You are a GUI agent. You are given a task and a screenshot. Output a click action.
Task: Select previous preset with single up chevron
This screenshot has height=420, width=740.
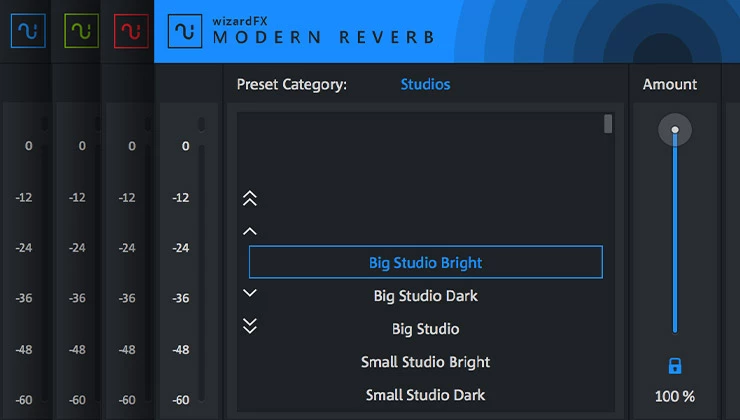(x=250, y=231)
